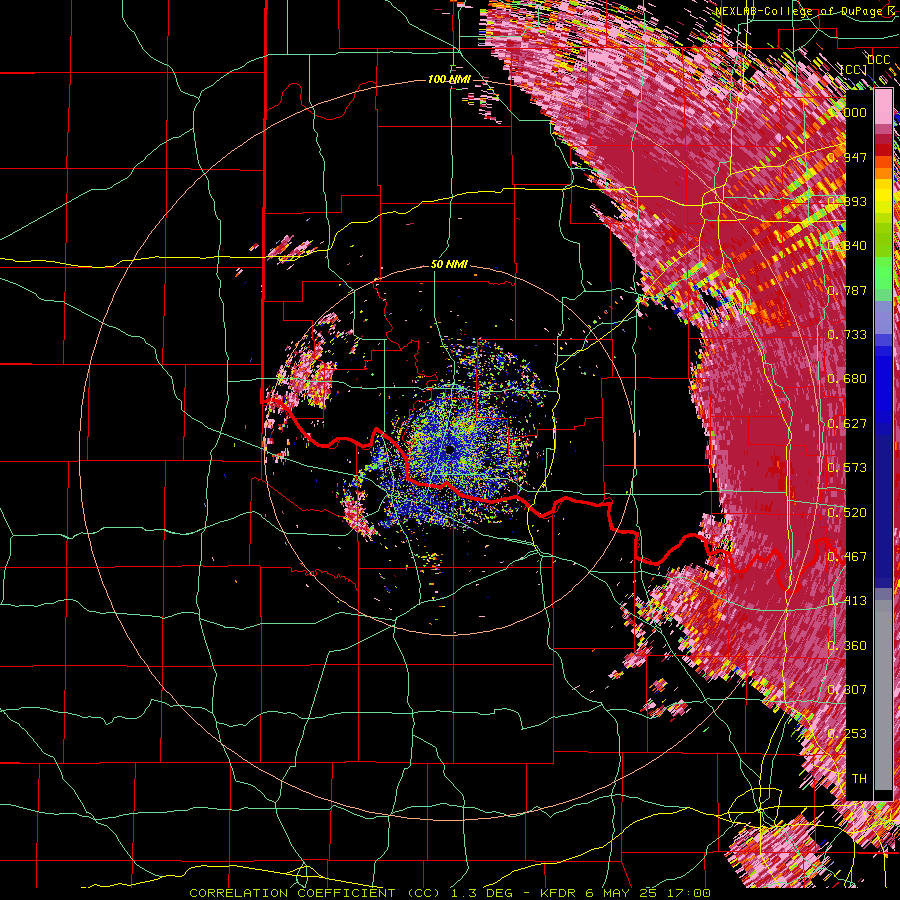This screenshot has width=900, height=900.
Task: Pick the bright green band in the color legend
Action: [x=883, y=274]
